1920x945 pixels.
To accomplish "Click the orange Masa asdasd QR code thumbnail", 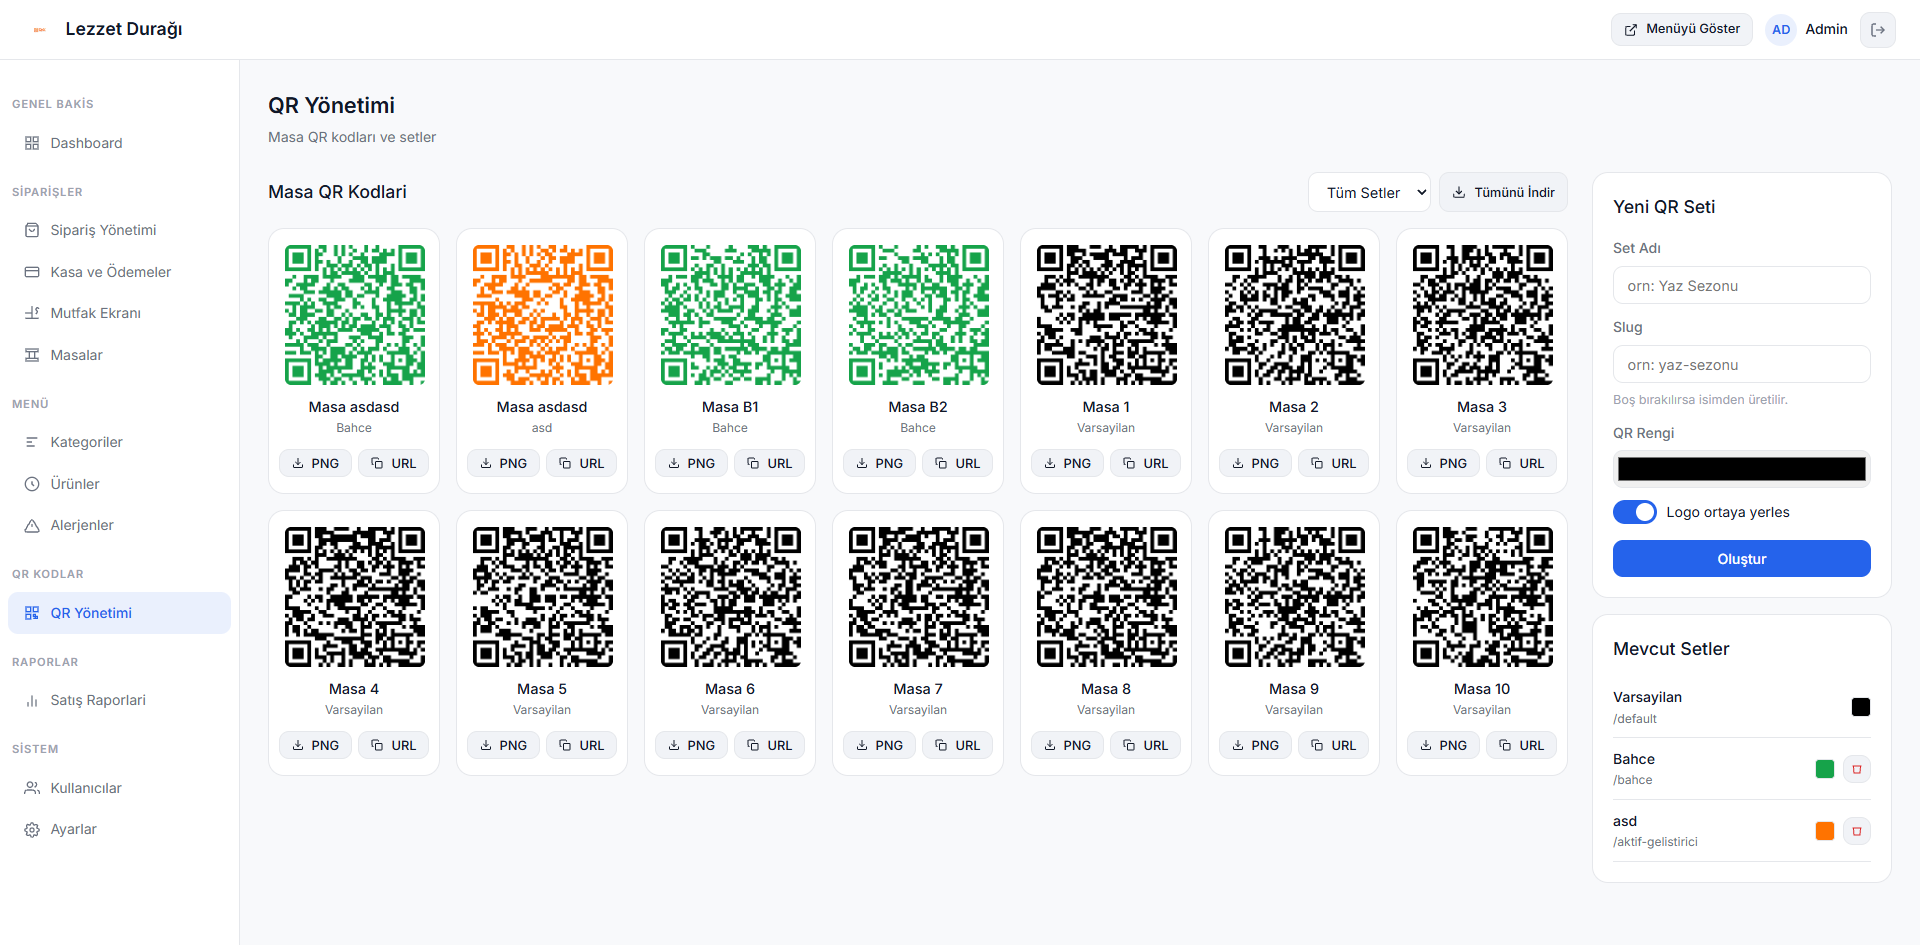I will pos(542,315).
